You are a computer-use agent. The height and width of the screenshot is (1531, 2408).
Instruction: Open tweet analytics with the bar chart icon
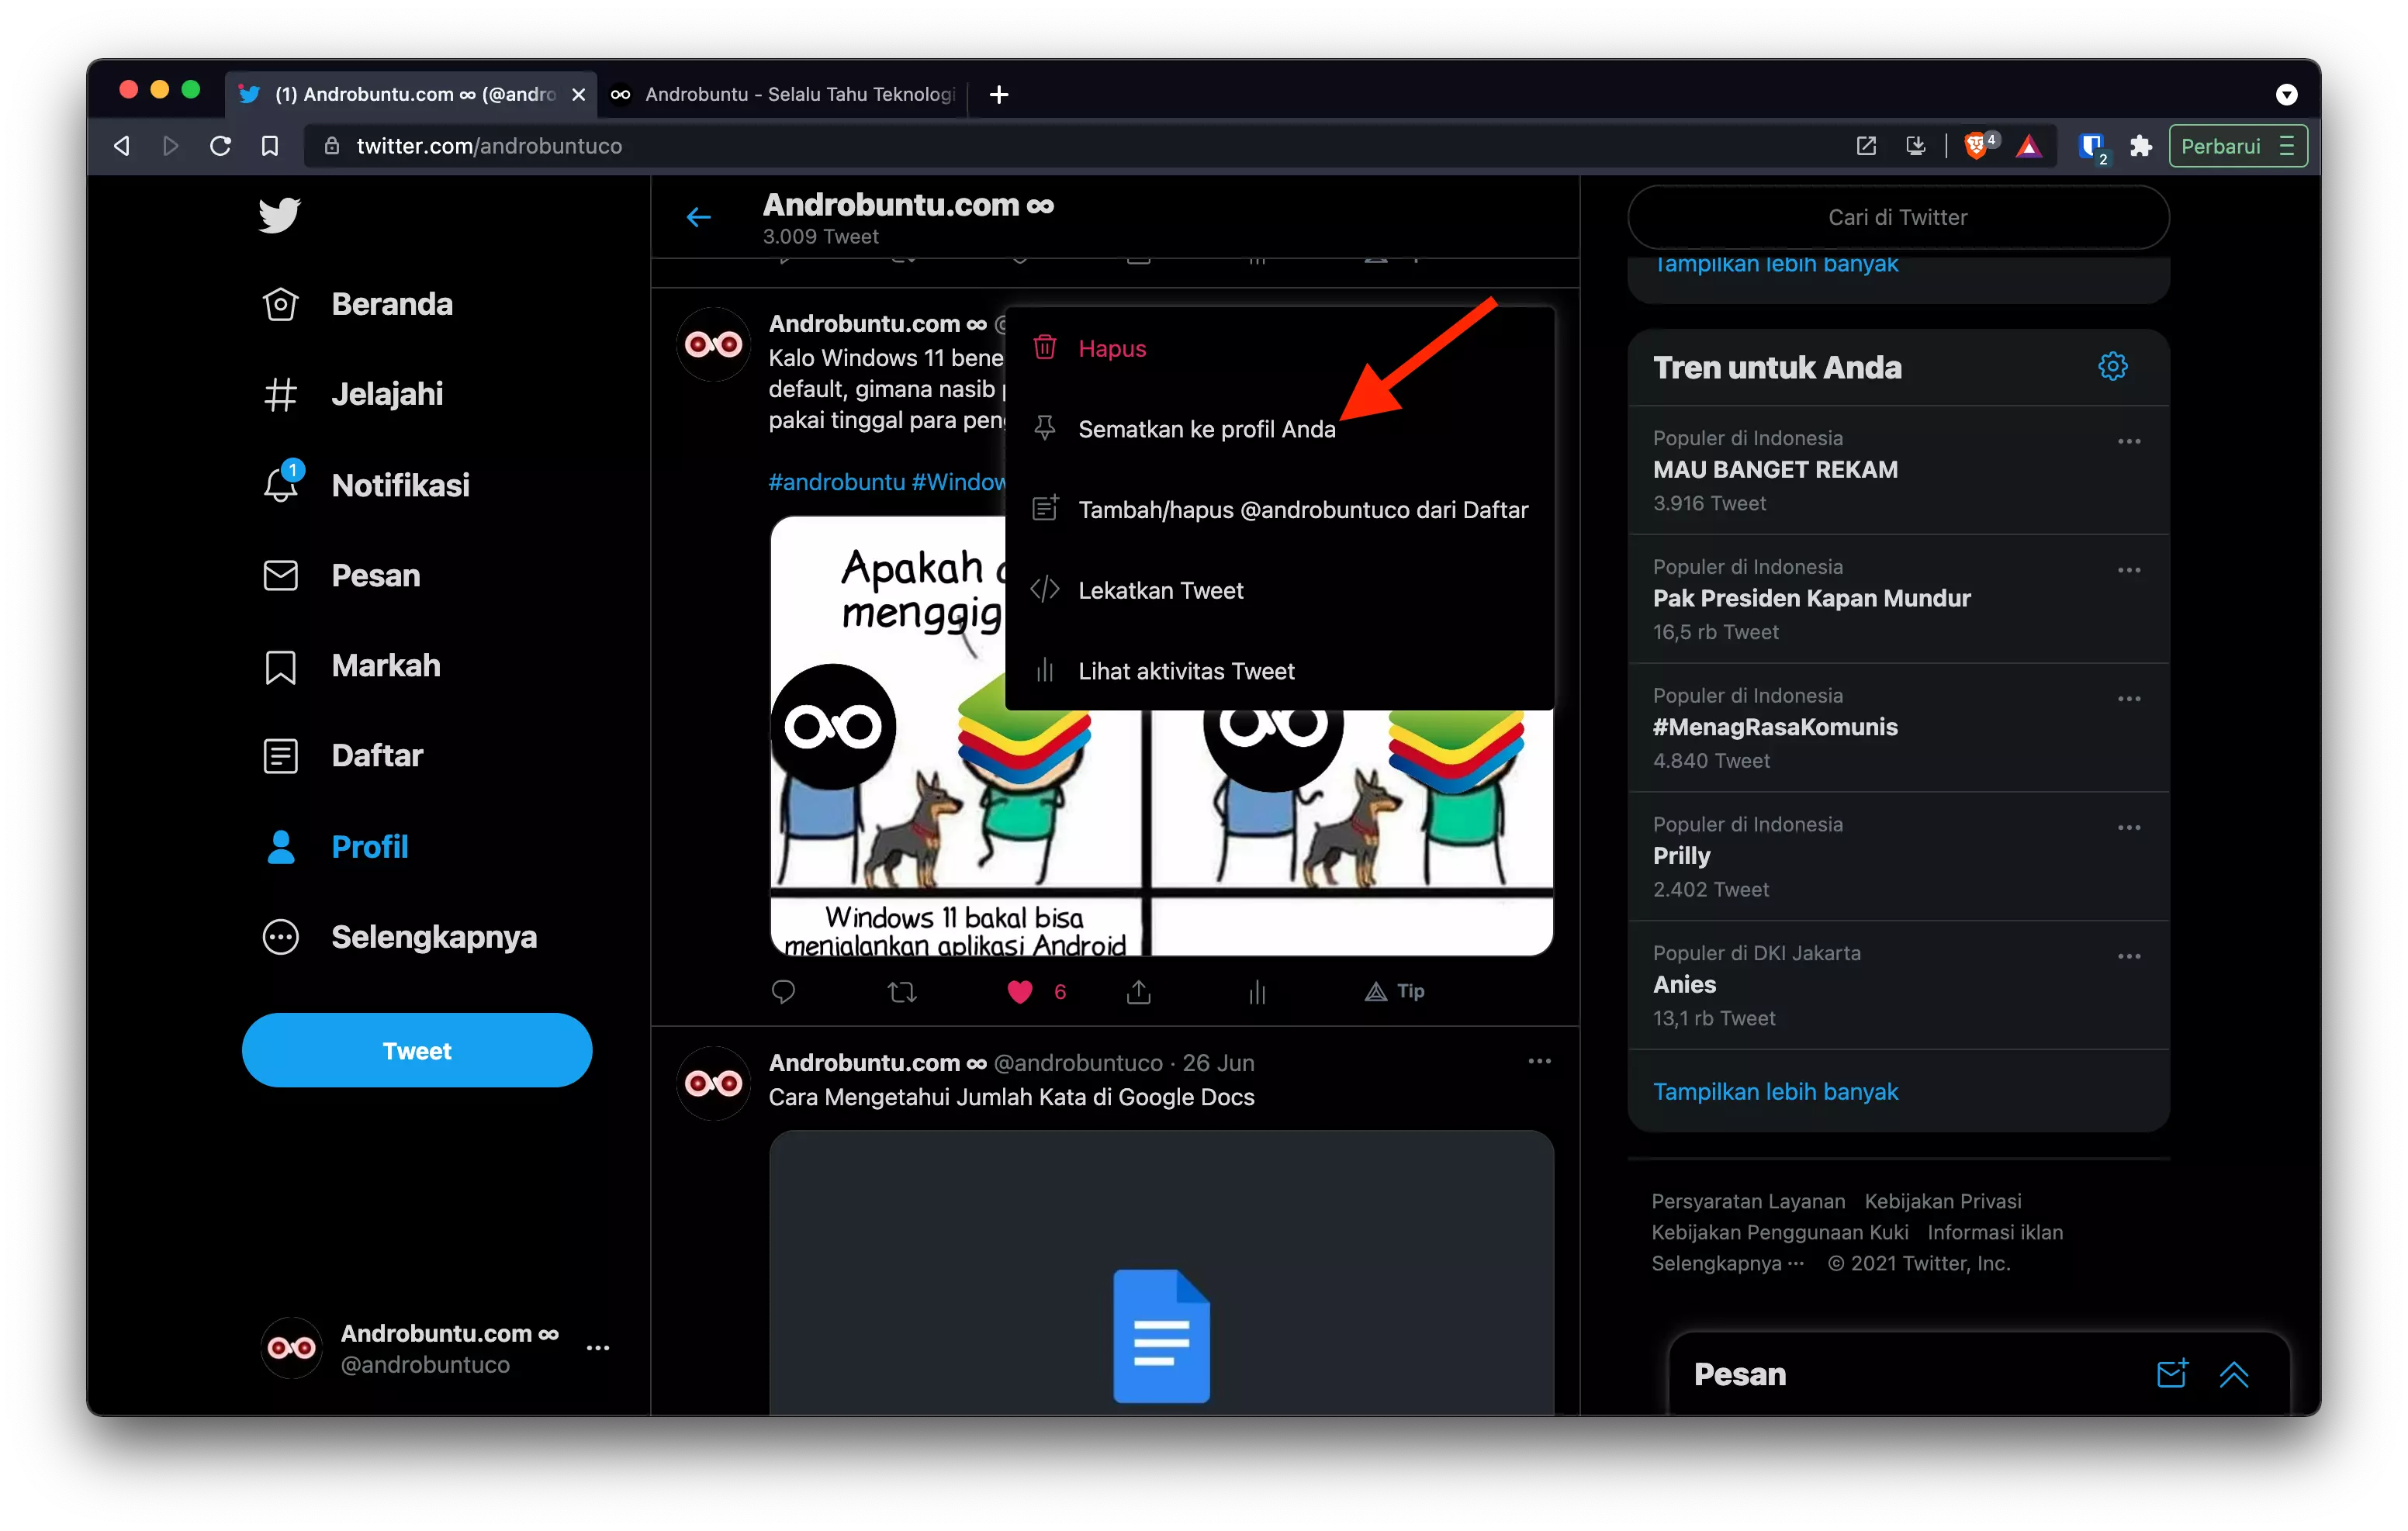[x=1257, y=991]
